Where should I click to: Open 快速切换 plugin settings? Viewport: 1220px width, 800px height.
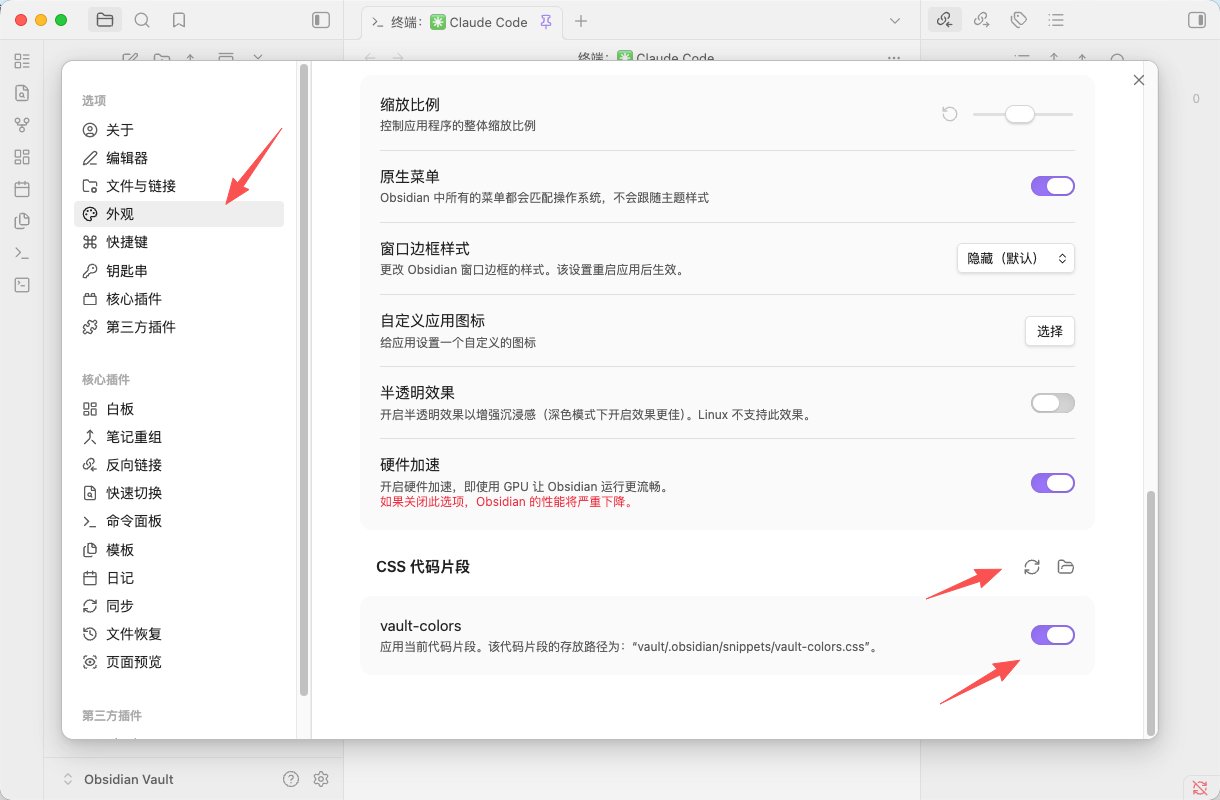[179, 493]
